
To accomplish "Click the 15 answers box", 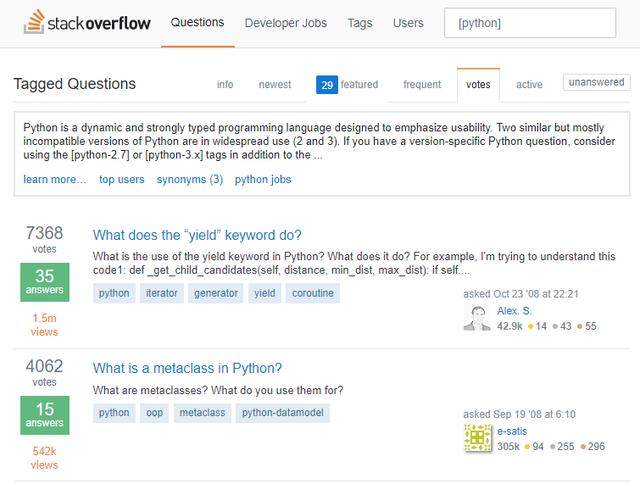I will coord(44,415).
